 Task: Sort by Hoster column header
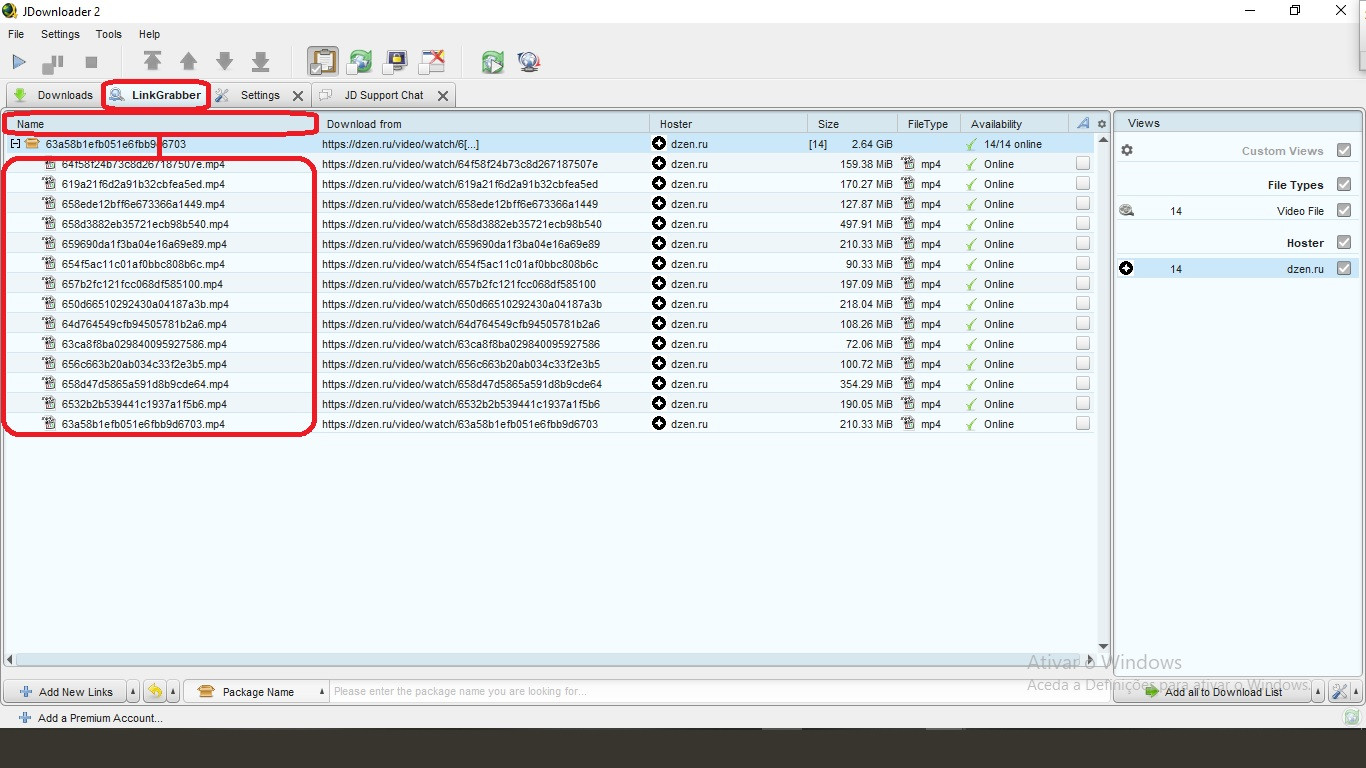tap(728, 124)
